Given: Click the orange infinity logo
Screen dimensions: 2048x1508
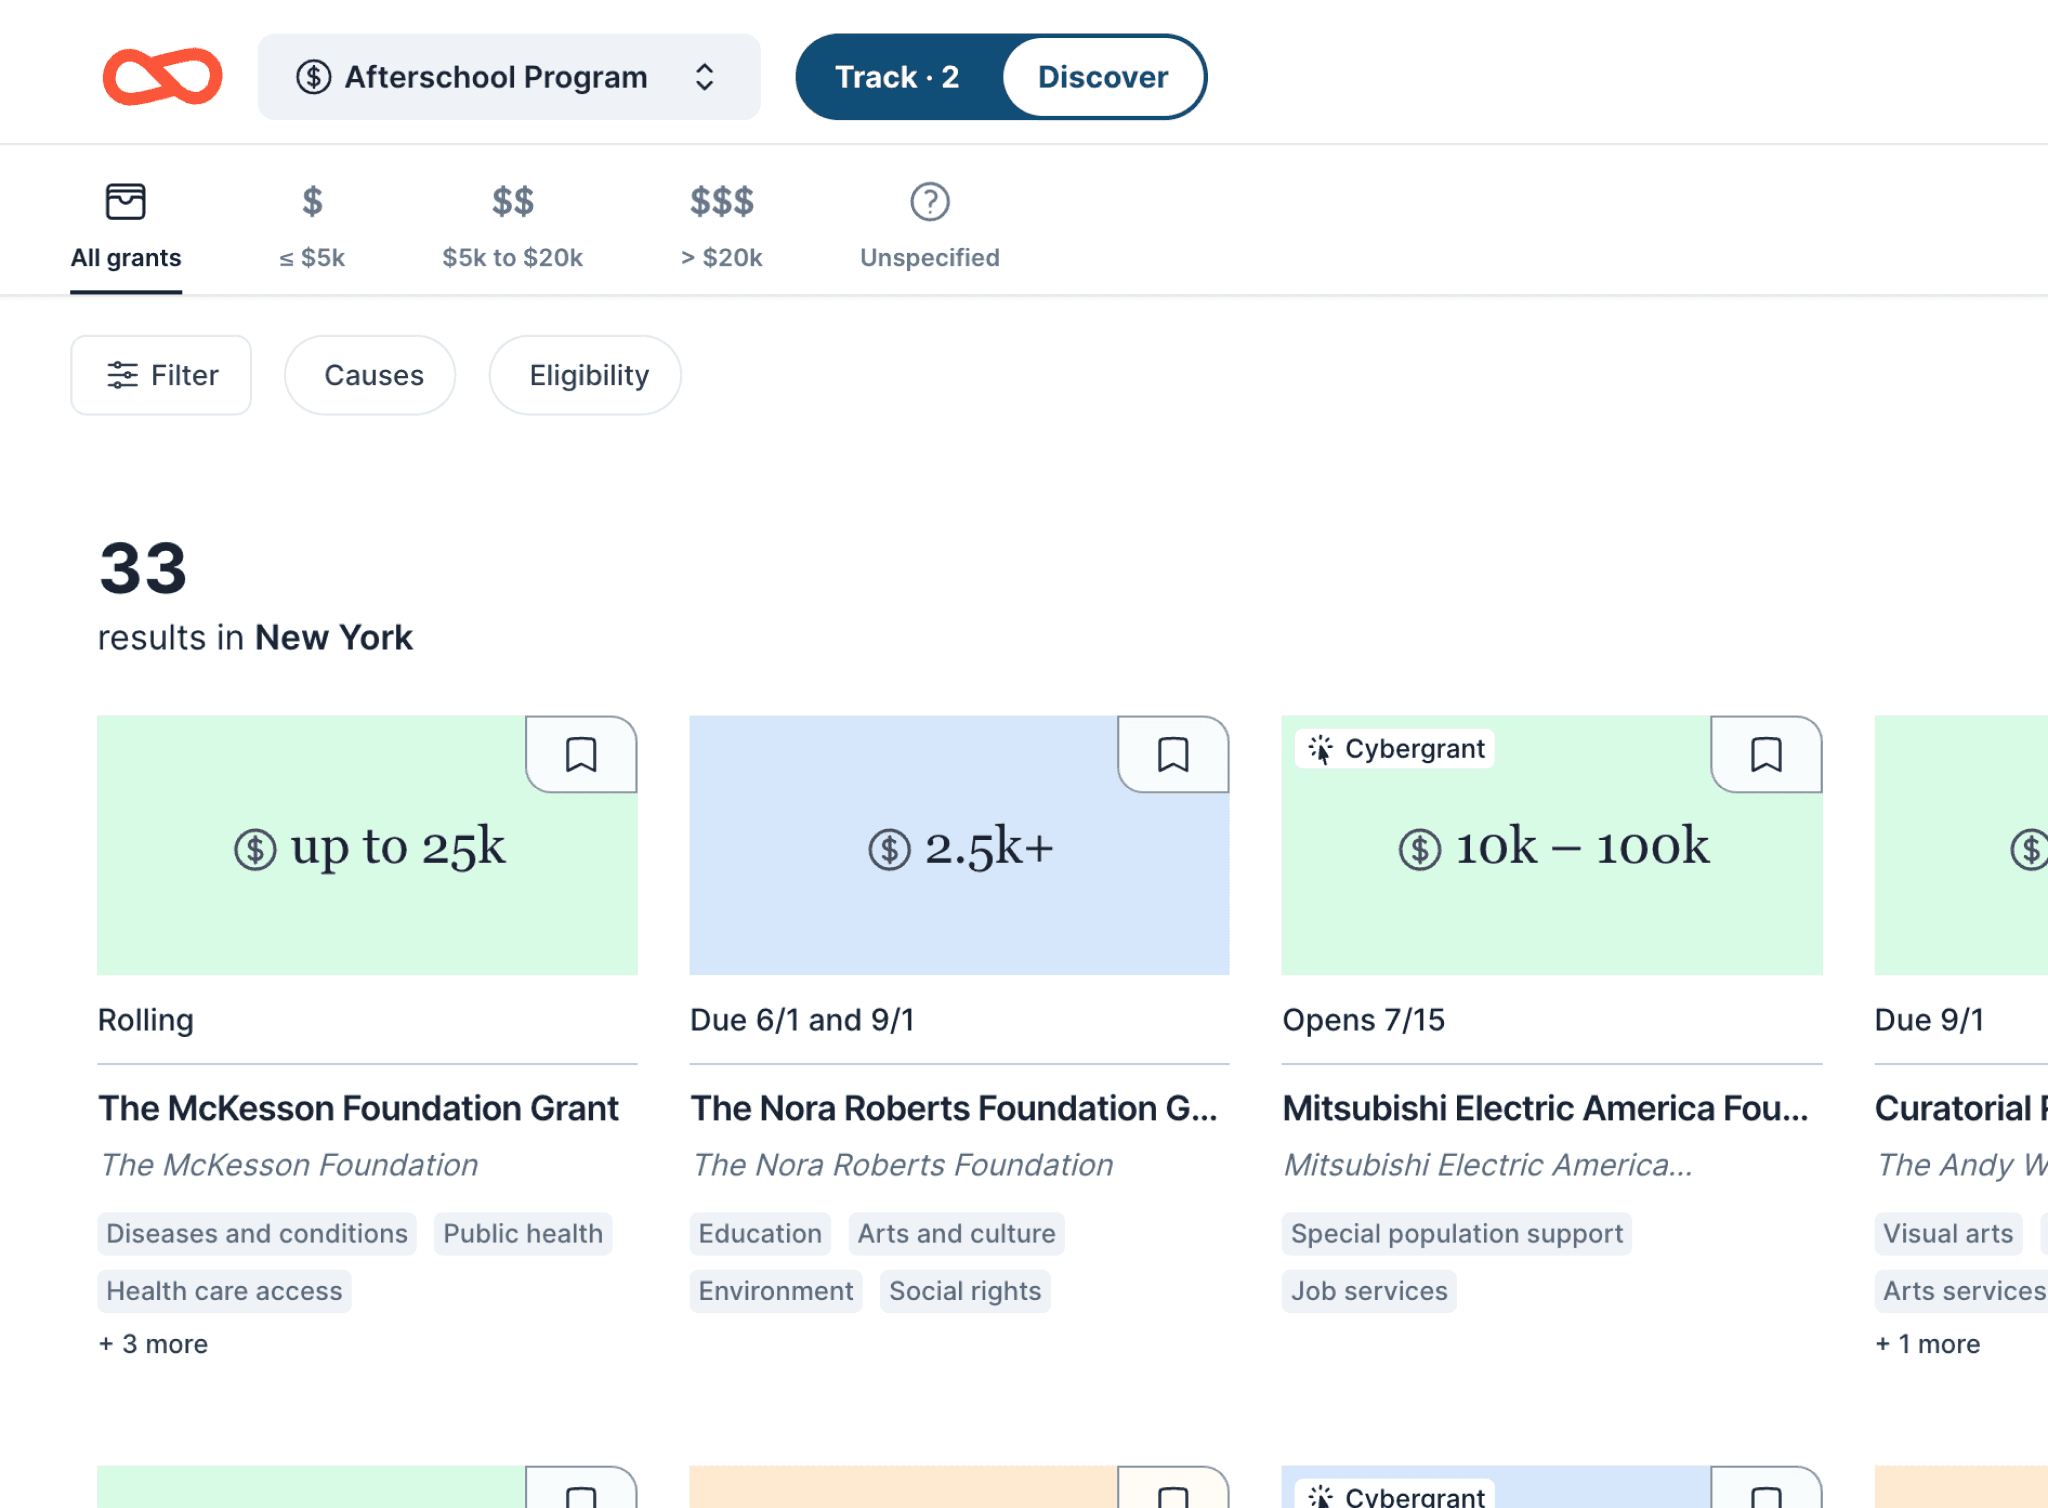Looking at the screenshot, I should point(162,77).
